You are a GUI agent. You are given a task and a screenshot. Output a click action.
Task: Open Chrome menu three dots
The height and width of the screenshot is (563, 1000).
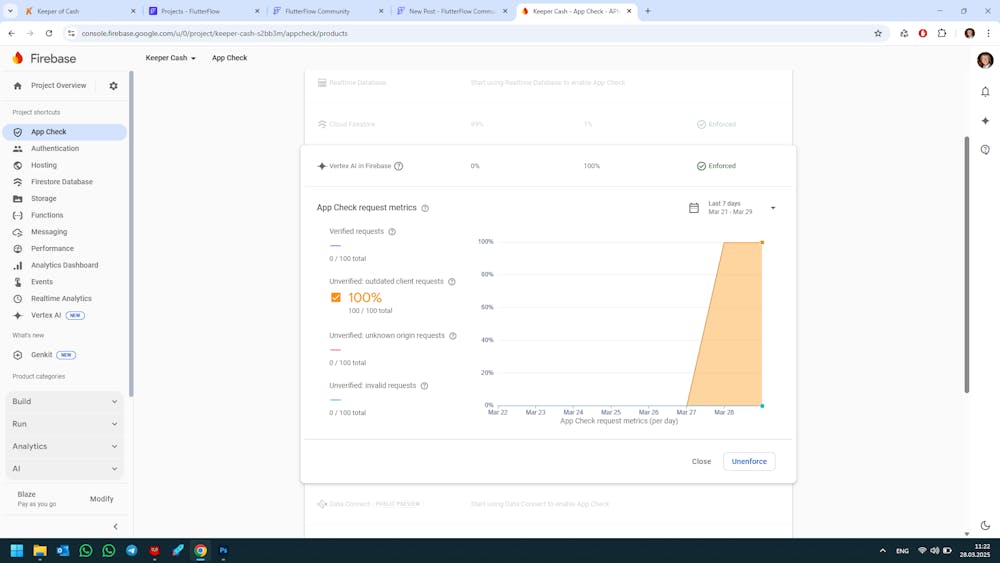[988, 33]
